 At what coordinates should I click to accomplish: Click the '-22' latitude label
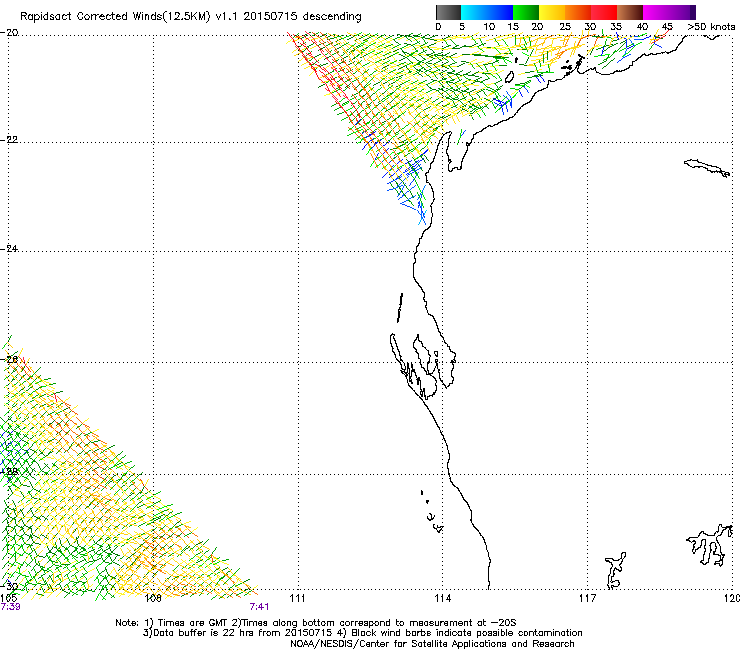tap(9, 140)
